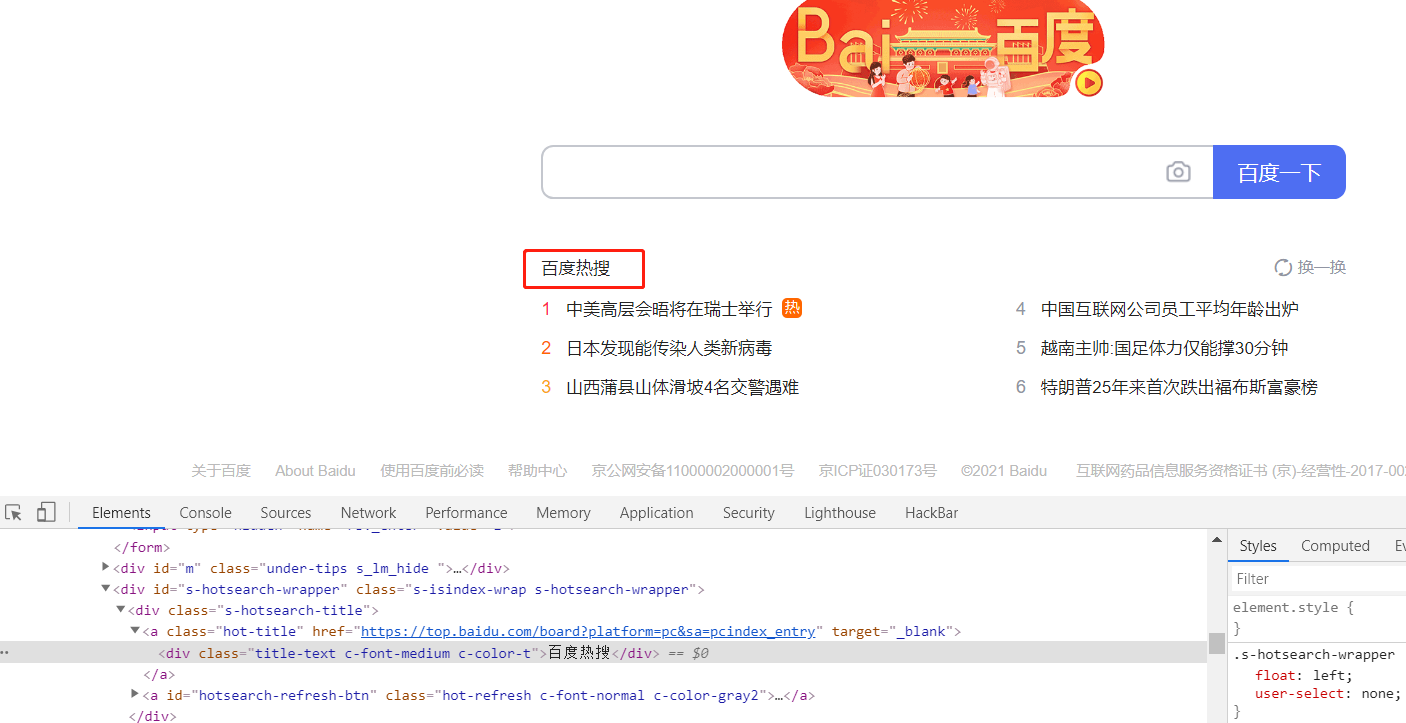Image resolution: width=1406 pixels, height=723 pixels.
Task: Click hot search rank number 4
Action: click(1021, 309)
